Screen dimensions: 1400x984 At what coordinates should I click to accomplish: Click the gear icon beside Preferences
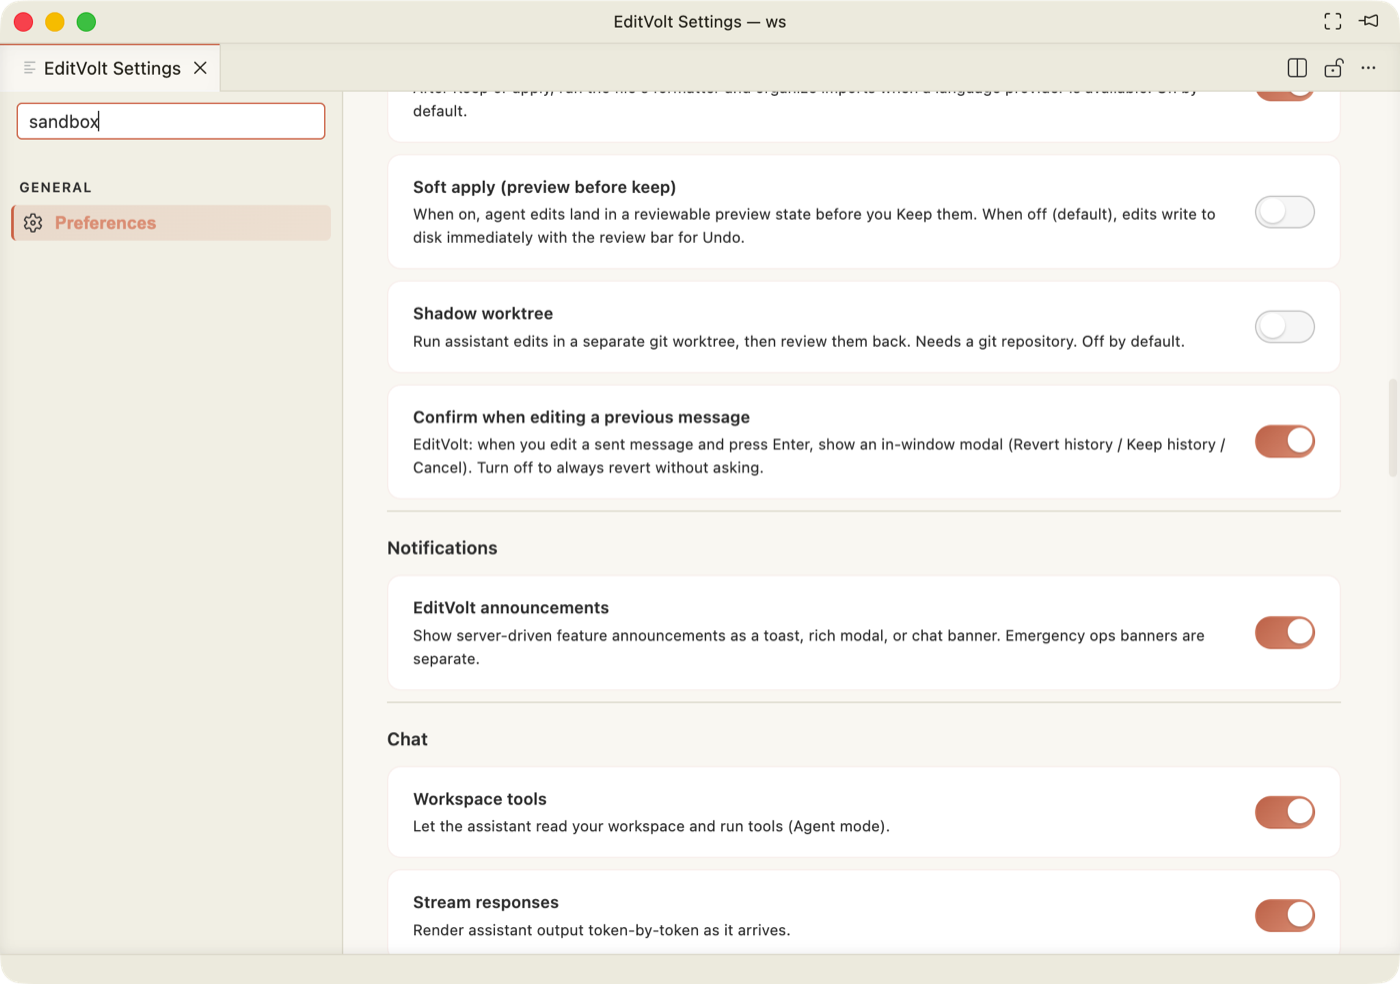pyautogui.click(x=33, y=223)
